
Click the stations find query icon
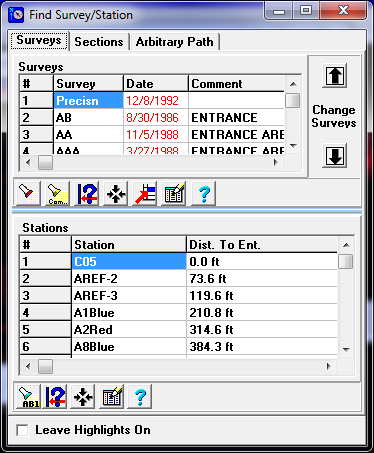(54, 396)
